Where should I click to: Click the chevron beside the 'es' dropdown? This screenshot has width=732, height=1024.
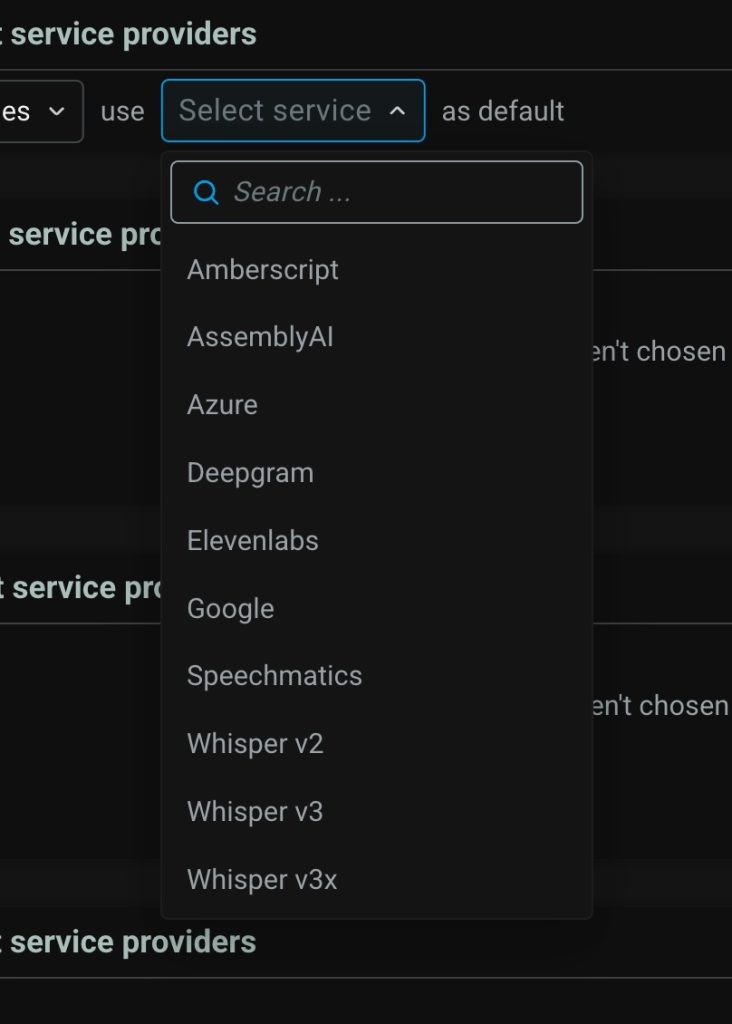coord(57,111)
